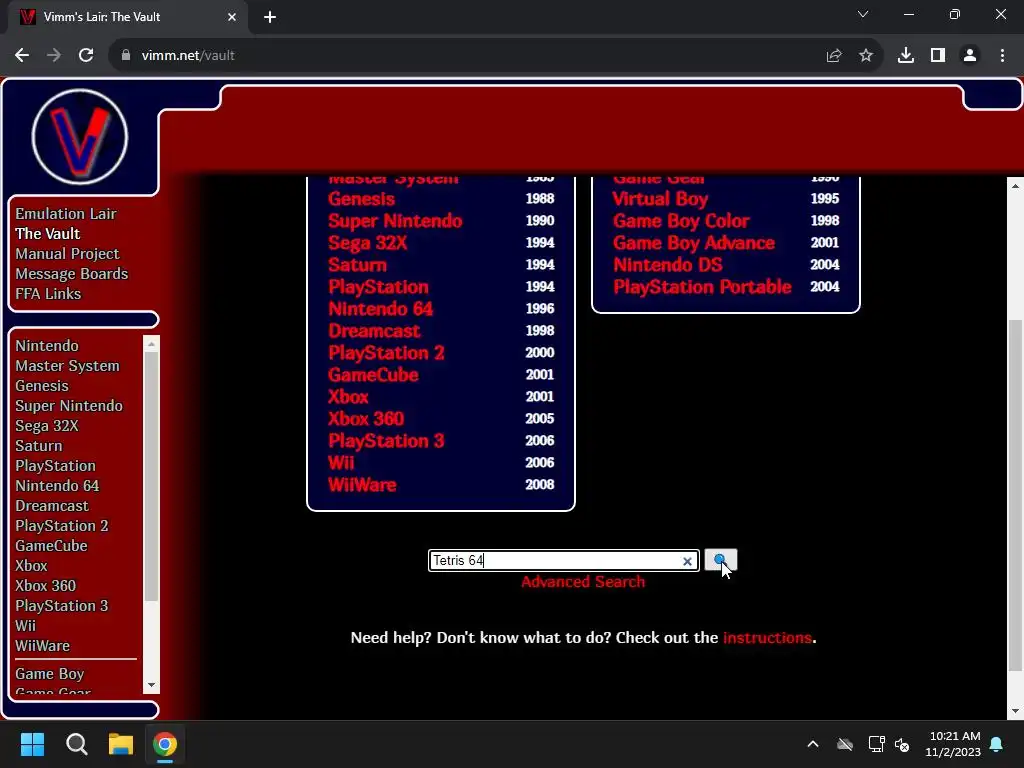Open Saturn in main console list
The width and height of the screenshot is (1024, 768).
(357, 264)
